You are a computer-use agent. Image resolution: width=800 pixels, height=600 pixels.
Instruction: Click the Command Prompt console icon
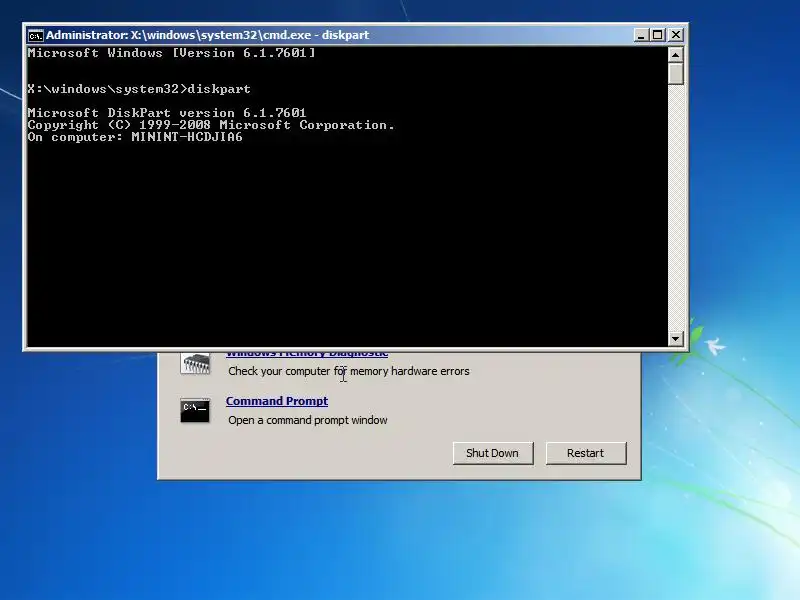pyautogui.click(x=195, y=411)
